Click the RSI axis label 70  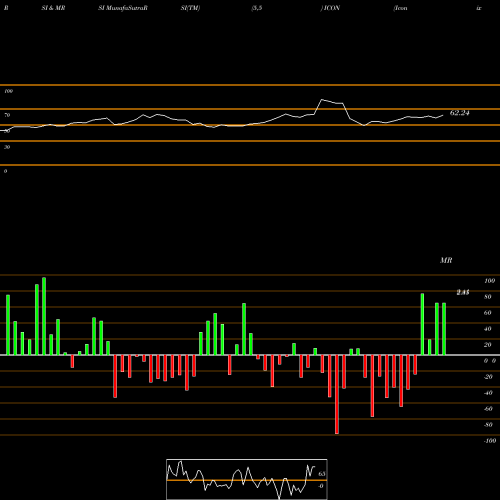[x=7, y=115]
